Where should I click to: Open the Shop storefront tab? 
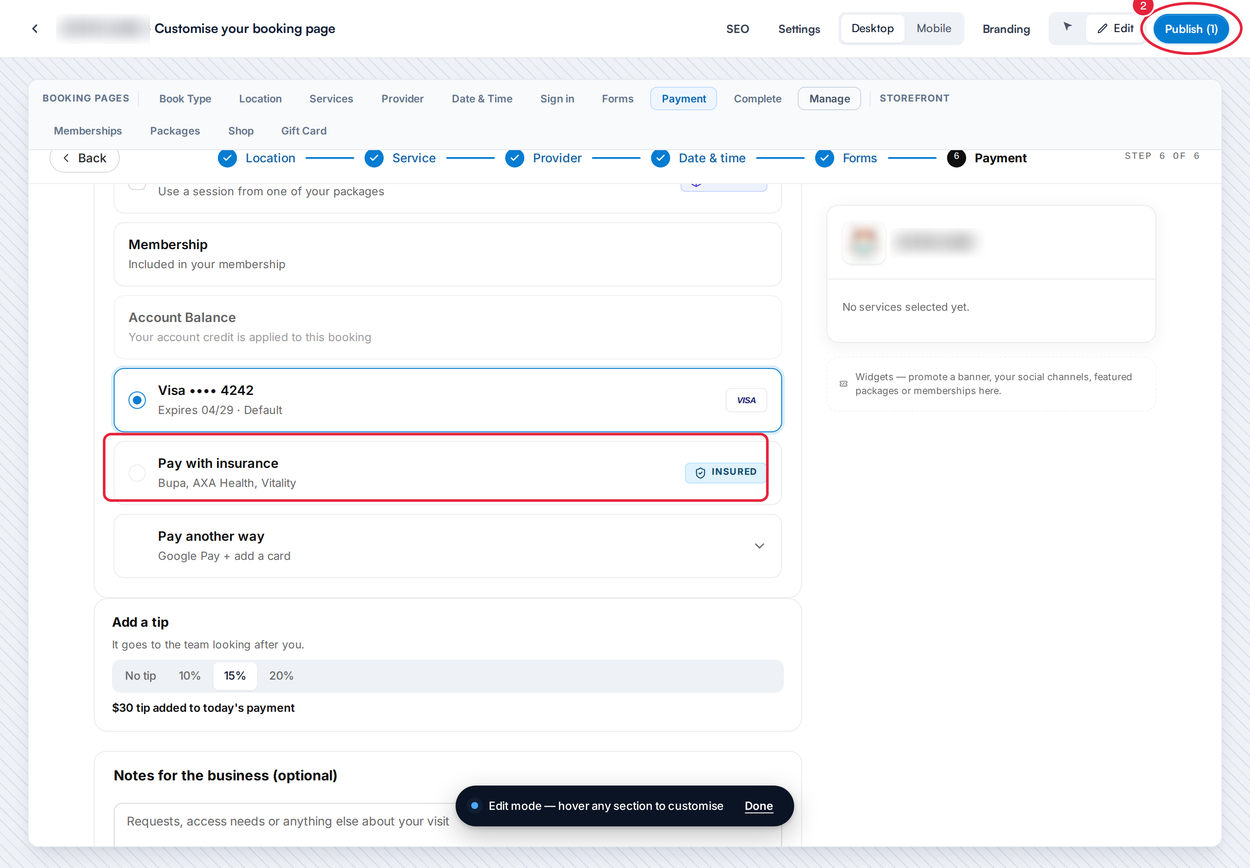pos(241,131)
